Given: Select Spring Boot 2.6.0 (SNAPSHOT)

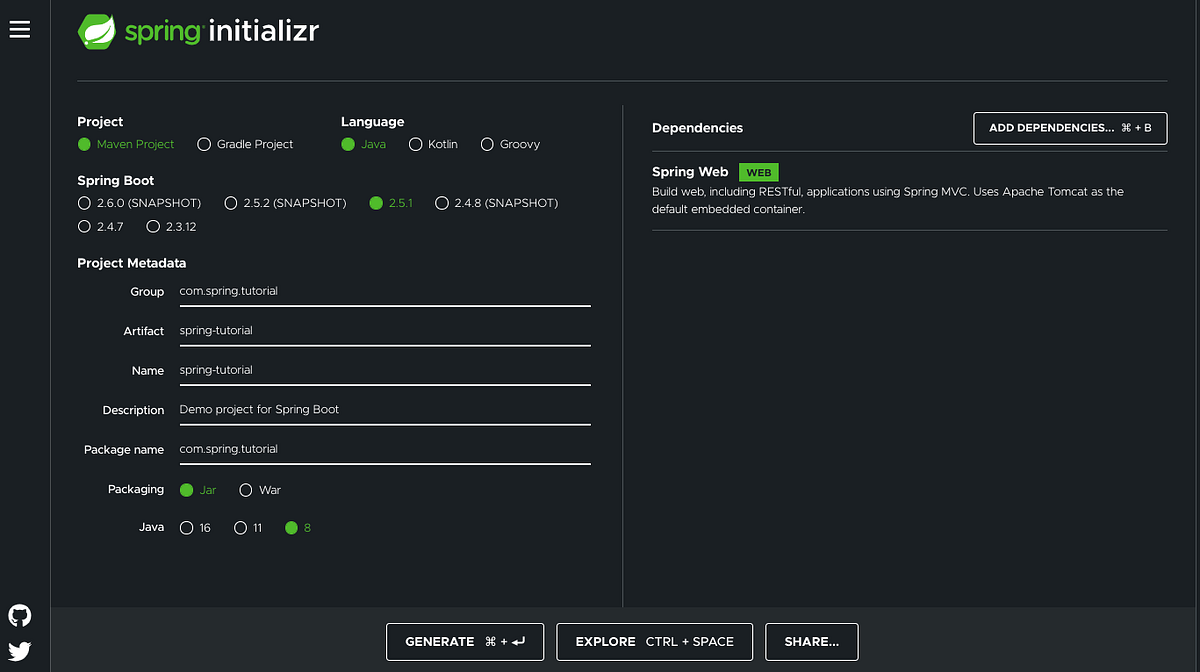Looking at the screenshot, I should click(84, 202).
